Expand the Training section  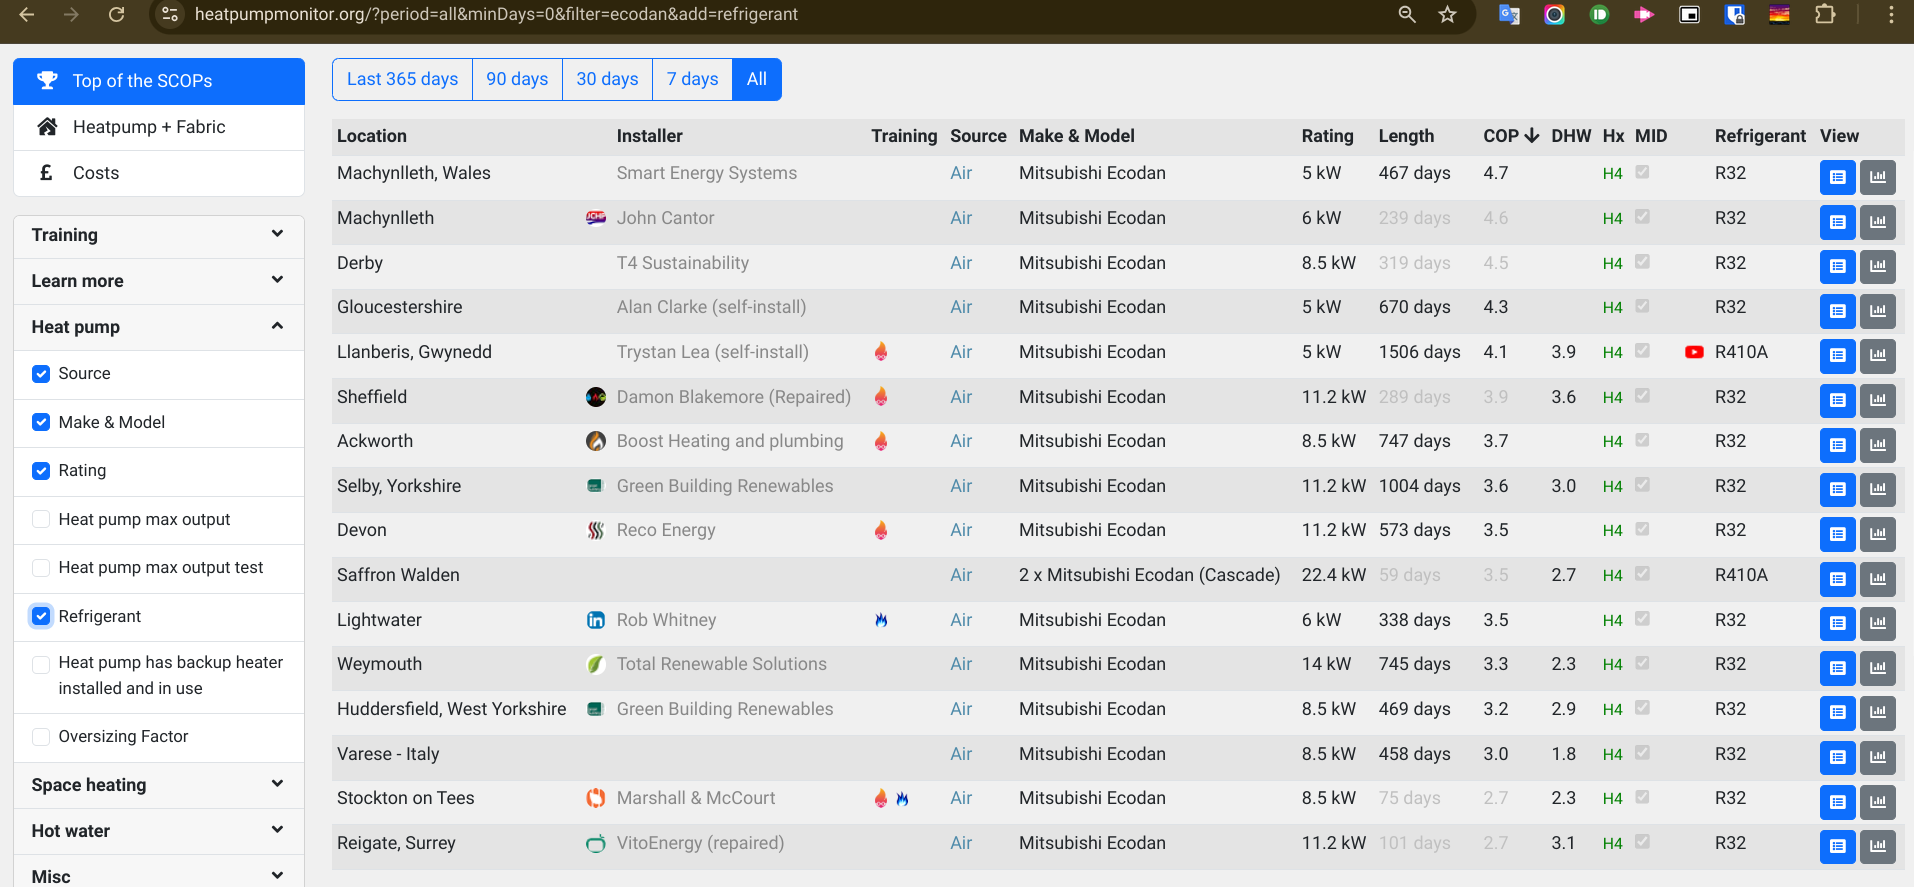159,235
